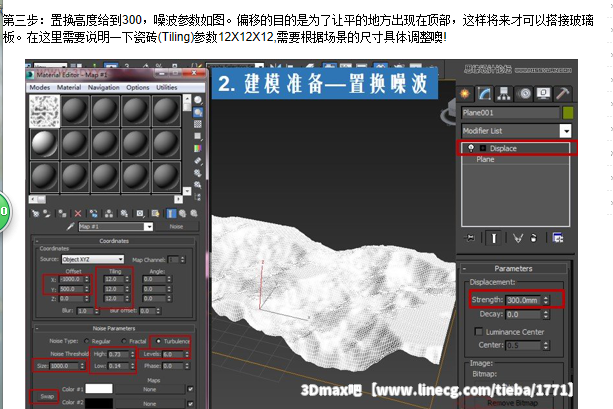Click the white Color #1 swatch

99,389
